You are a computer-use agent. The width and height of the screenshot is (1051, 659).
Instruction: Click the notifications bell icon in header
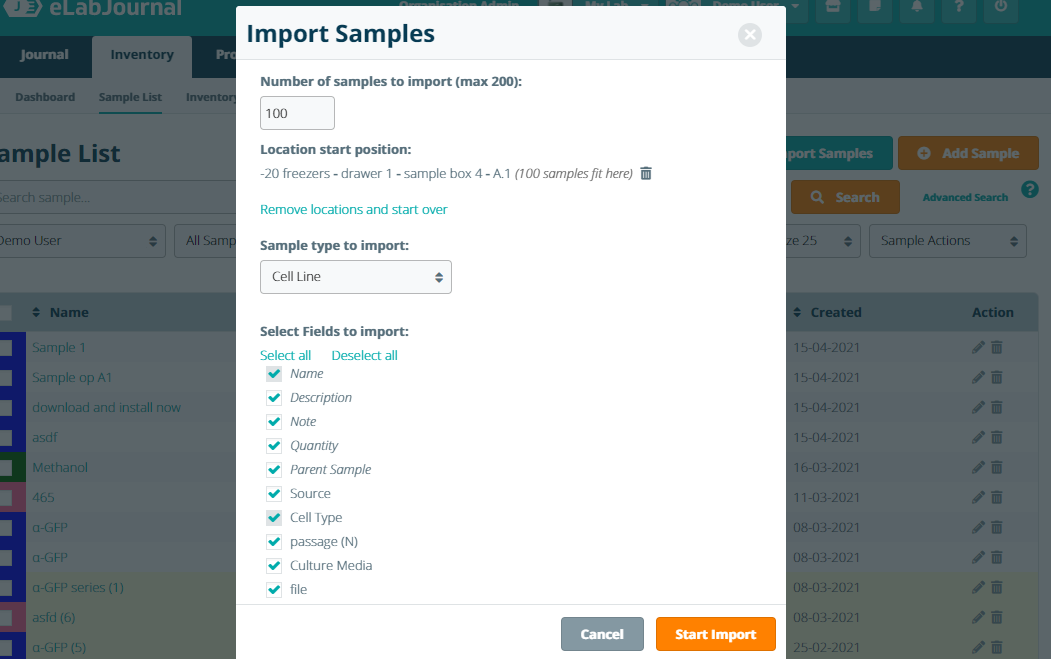tap(916, 8)
